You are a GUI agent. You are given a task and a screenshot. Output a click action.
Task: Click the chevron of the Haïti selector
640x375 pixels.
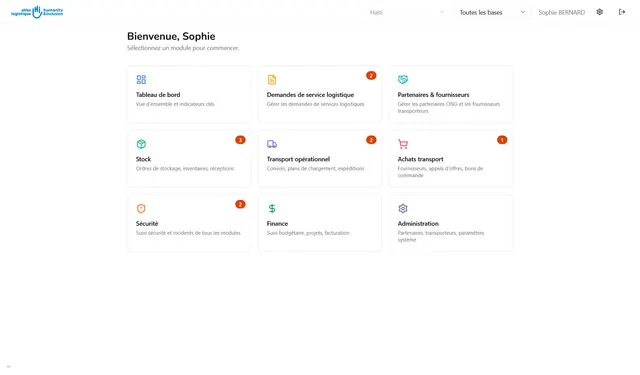point(442,12)
